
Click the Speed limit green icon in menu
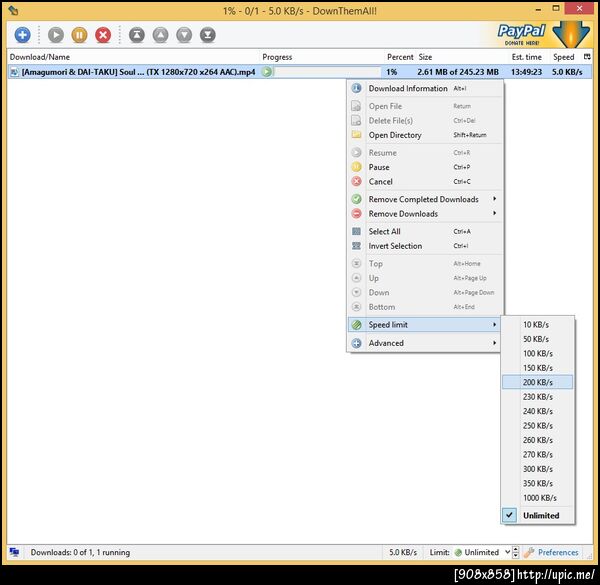click(x=356, y=324)
